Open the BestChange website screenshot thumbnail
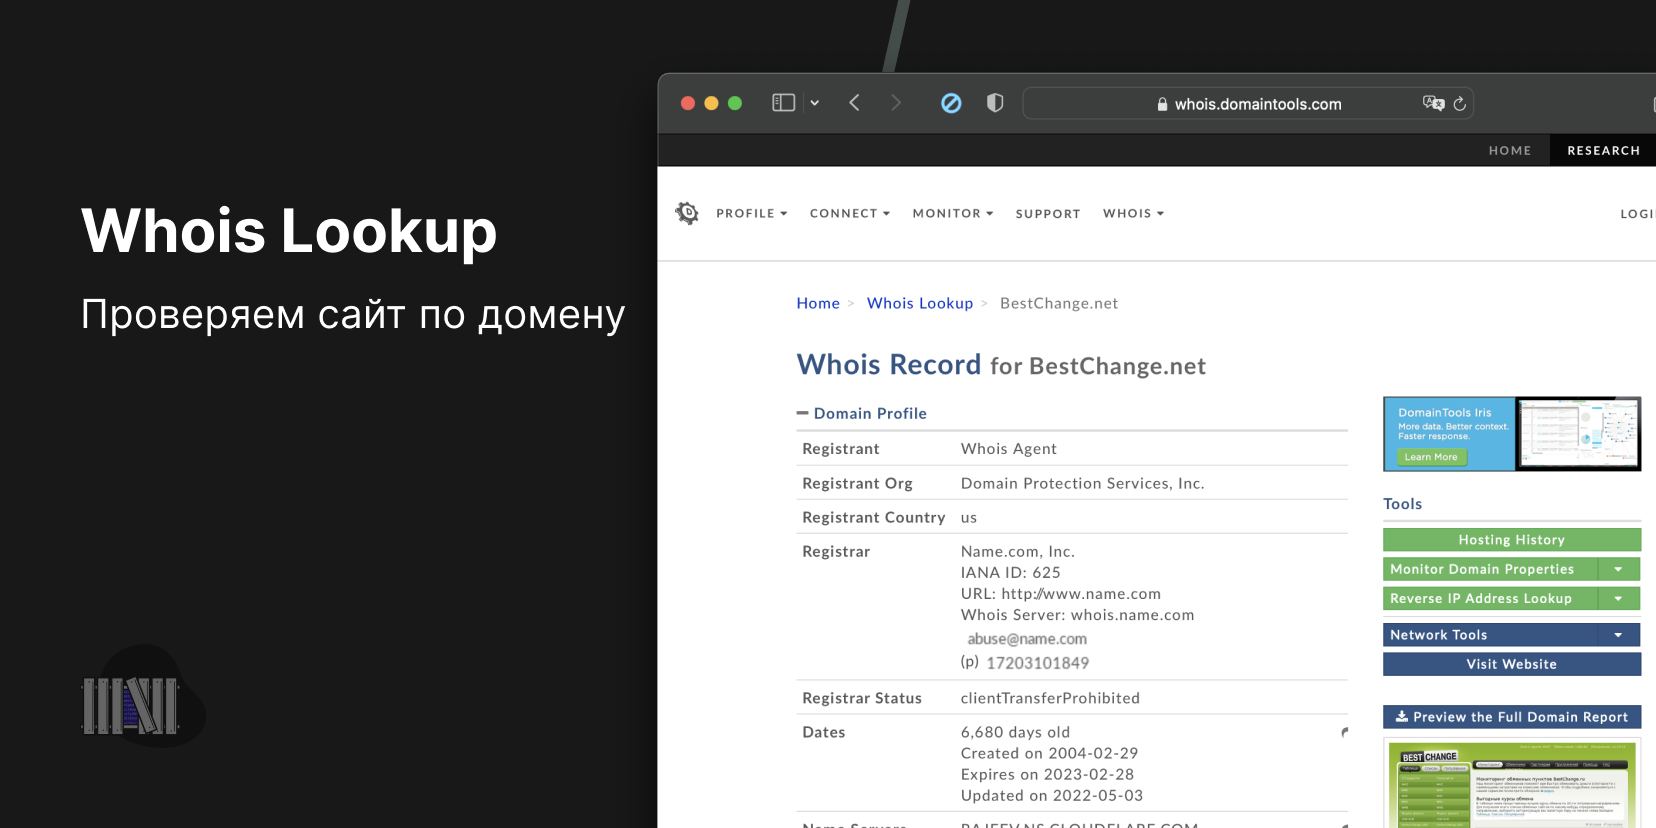Image resolution: width=1656 pixels, height=828 pixels. coord(1512,784)
